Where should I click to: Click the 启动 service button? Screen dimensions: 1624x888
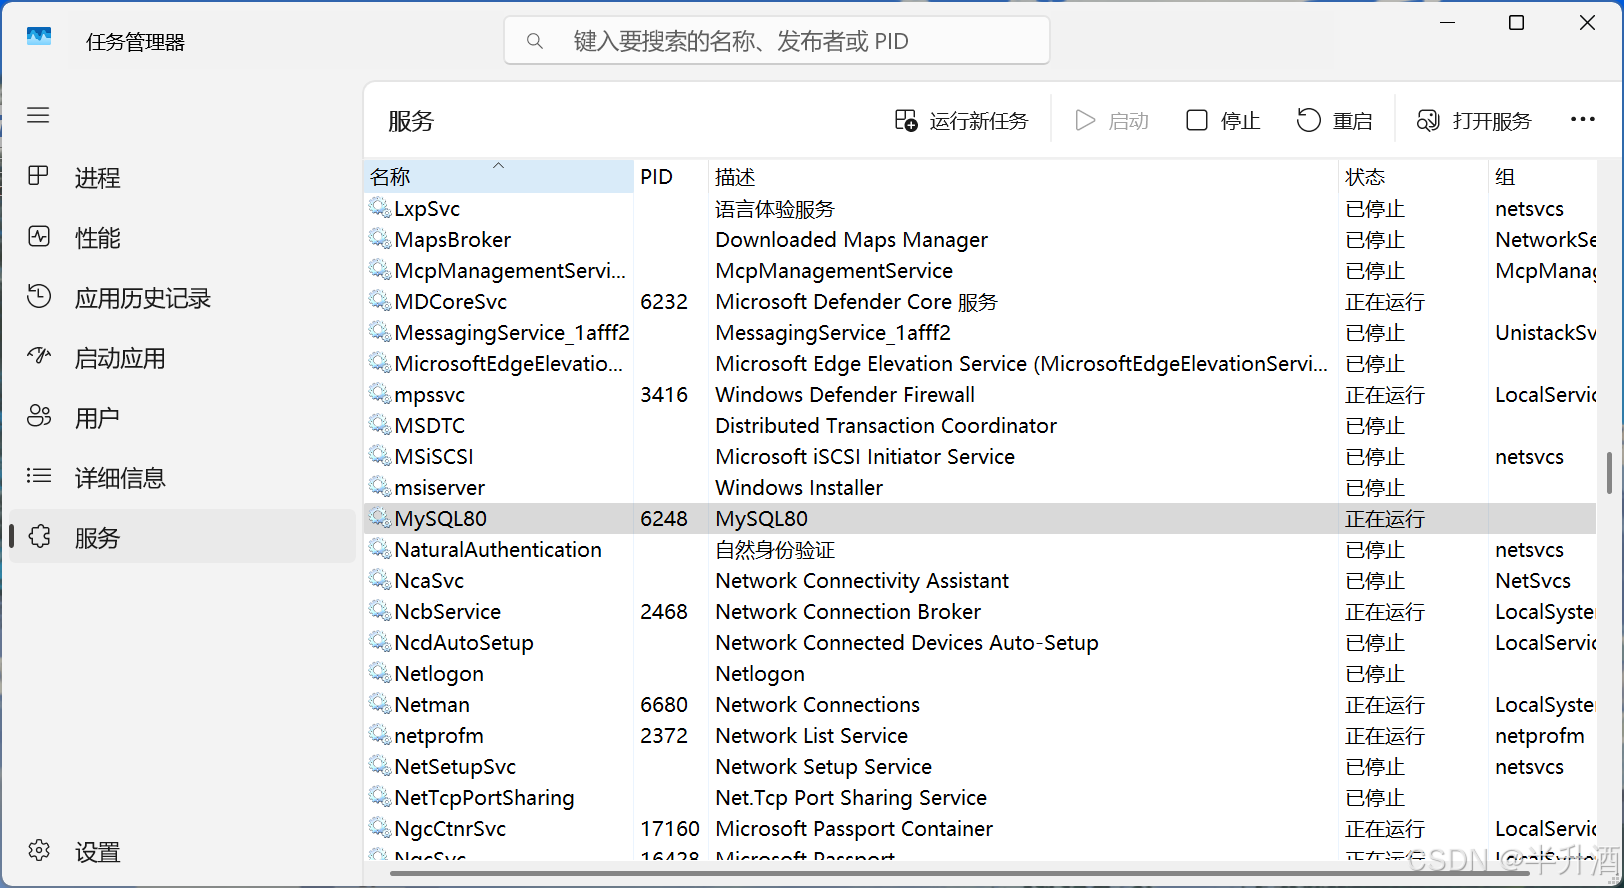tap(1112, 121)
